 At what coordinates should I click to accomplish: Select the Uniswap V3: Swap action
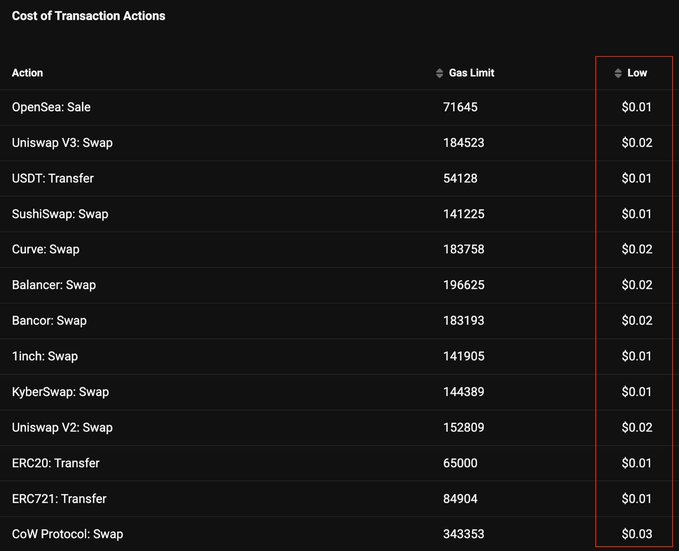tap(62, 143)
